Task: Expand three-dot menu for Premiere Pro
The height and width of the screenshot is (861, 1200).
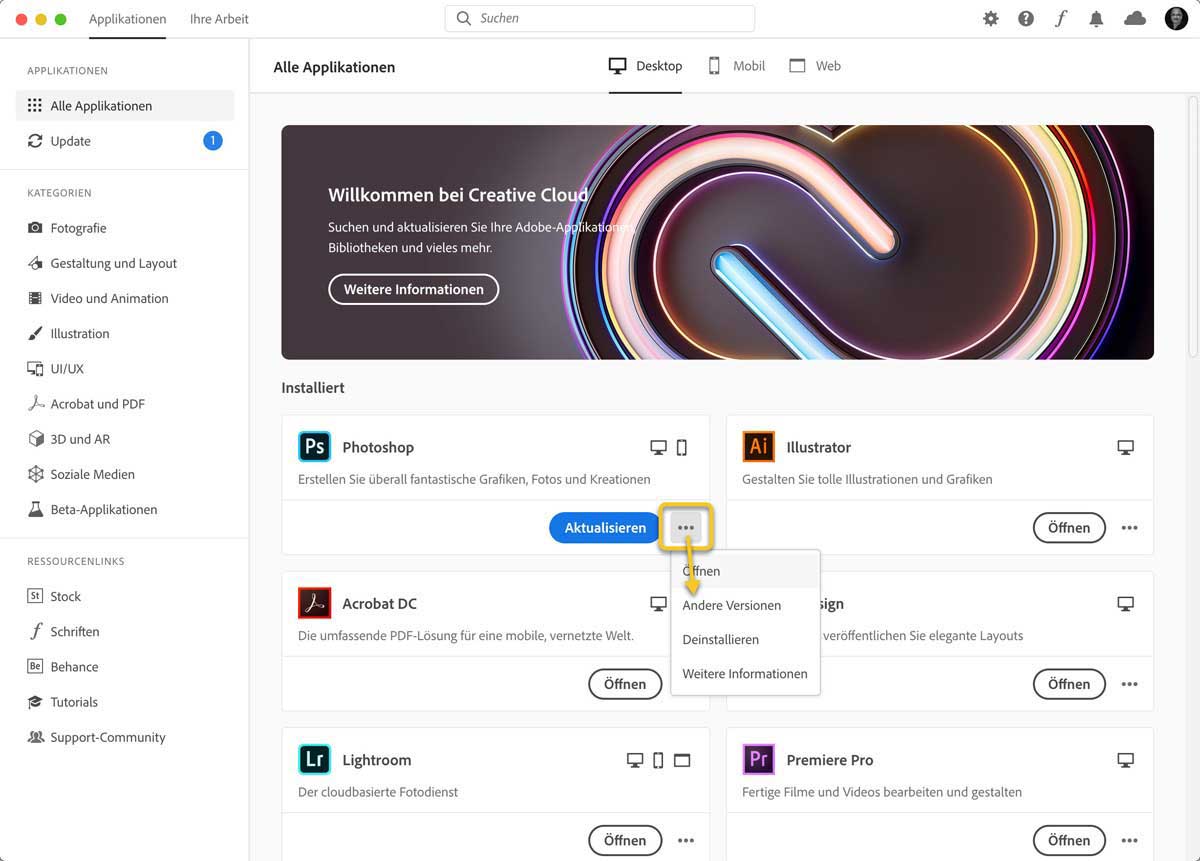Action: coord(1130,841)
